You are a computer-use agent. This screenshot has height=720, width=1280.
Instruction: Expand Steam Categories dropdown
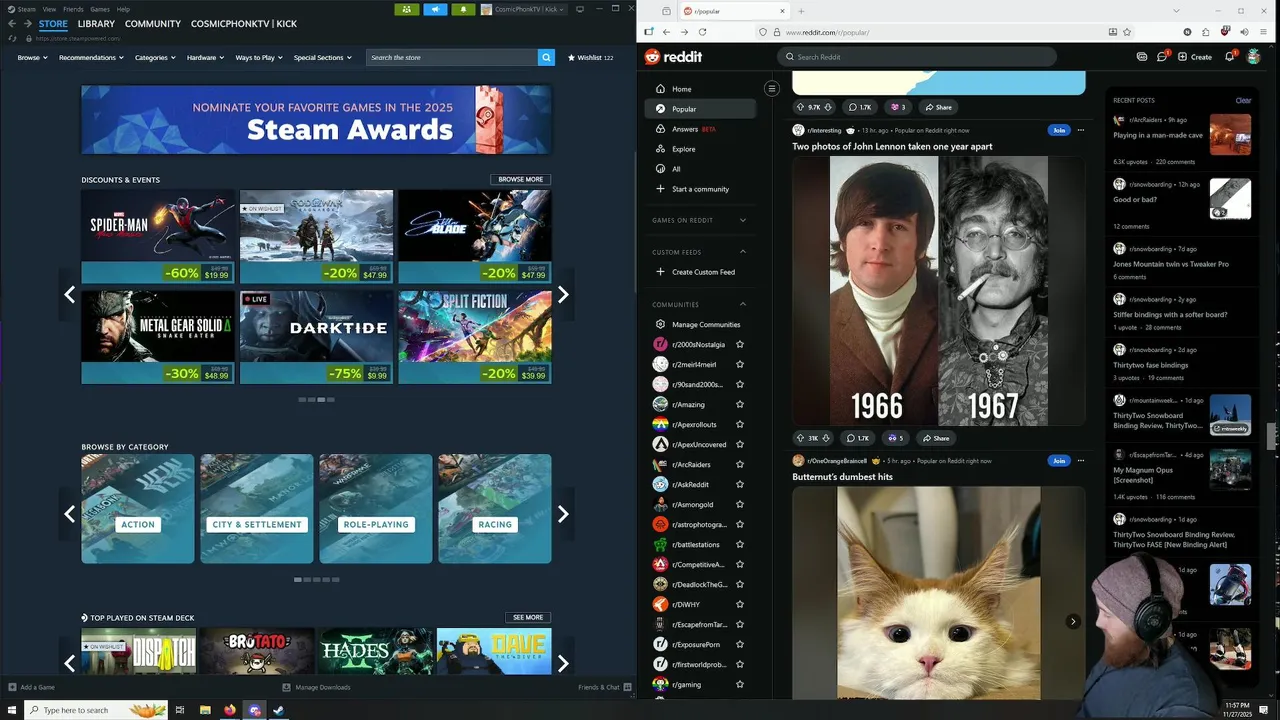point(155,57)
